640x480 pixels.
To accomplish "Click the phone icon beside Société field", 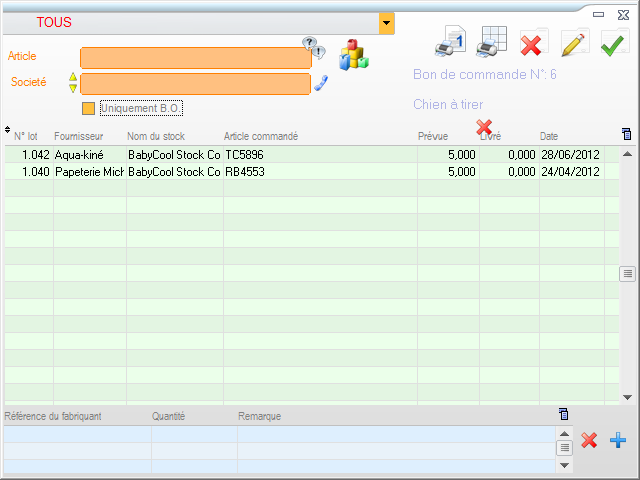I will pos(321,83).
